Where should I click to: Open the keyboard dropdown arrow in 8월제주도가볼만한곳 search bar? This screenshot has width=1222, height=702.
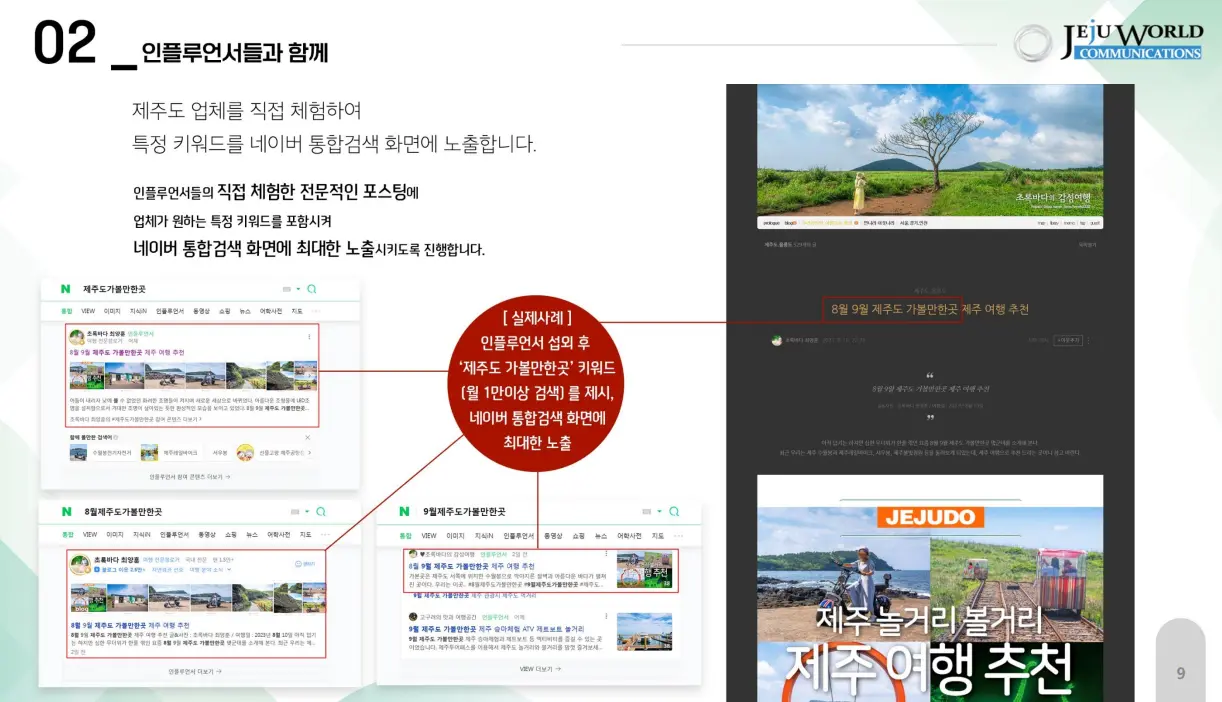[x=307, y=511]
